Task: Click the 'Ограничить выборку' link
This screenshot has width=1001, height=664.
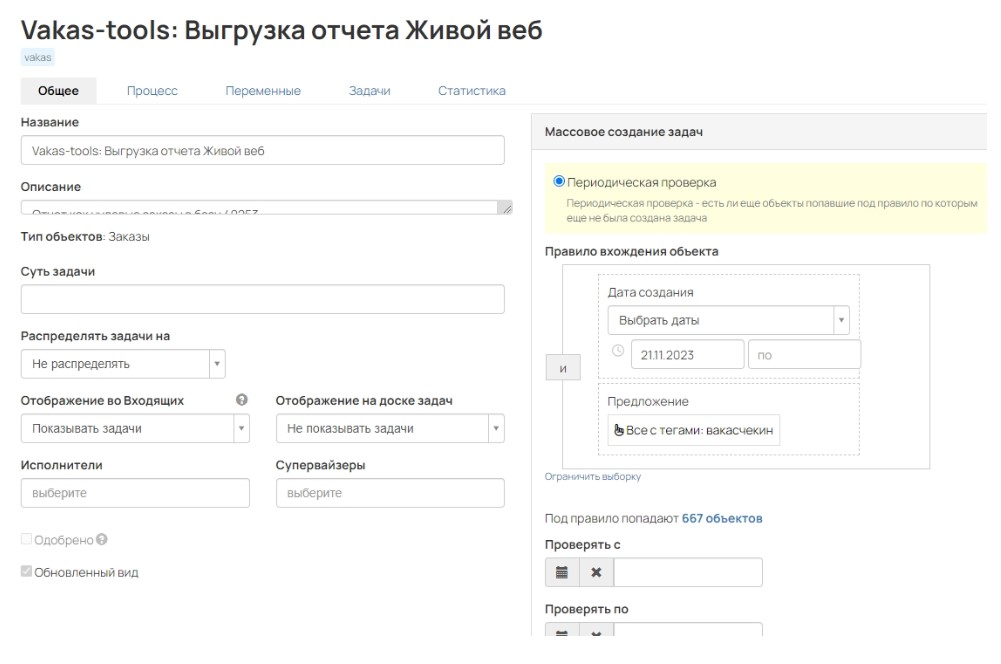Action: tap(593, 477)
